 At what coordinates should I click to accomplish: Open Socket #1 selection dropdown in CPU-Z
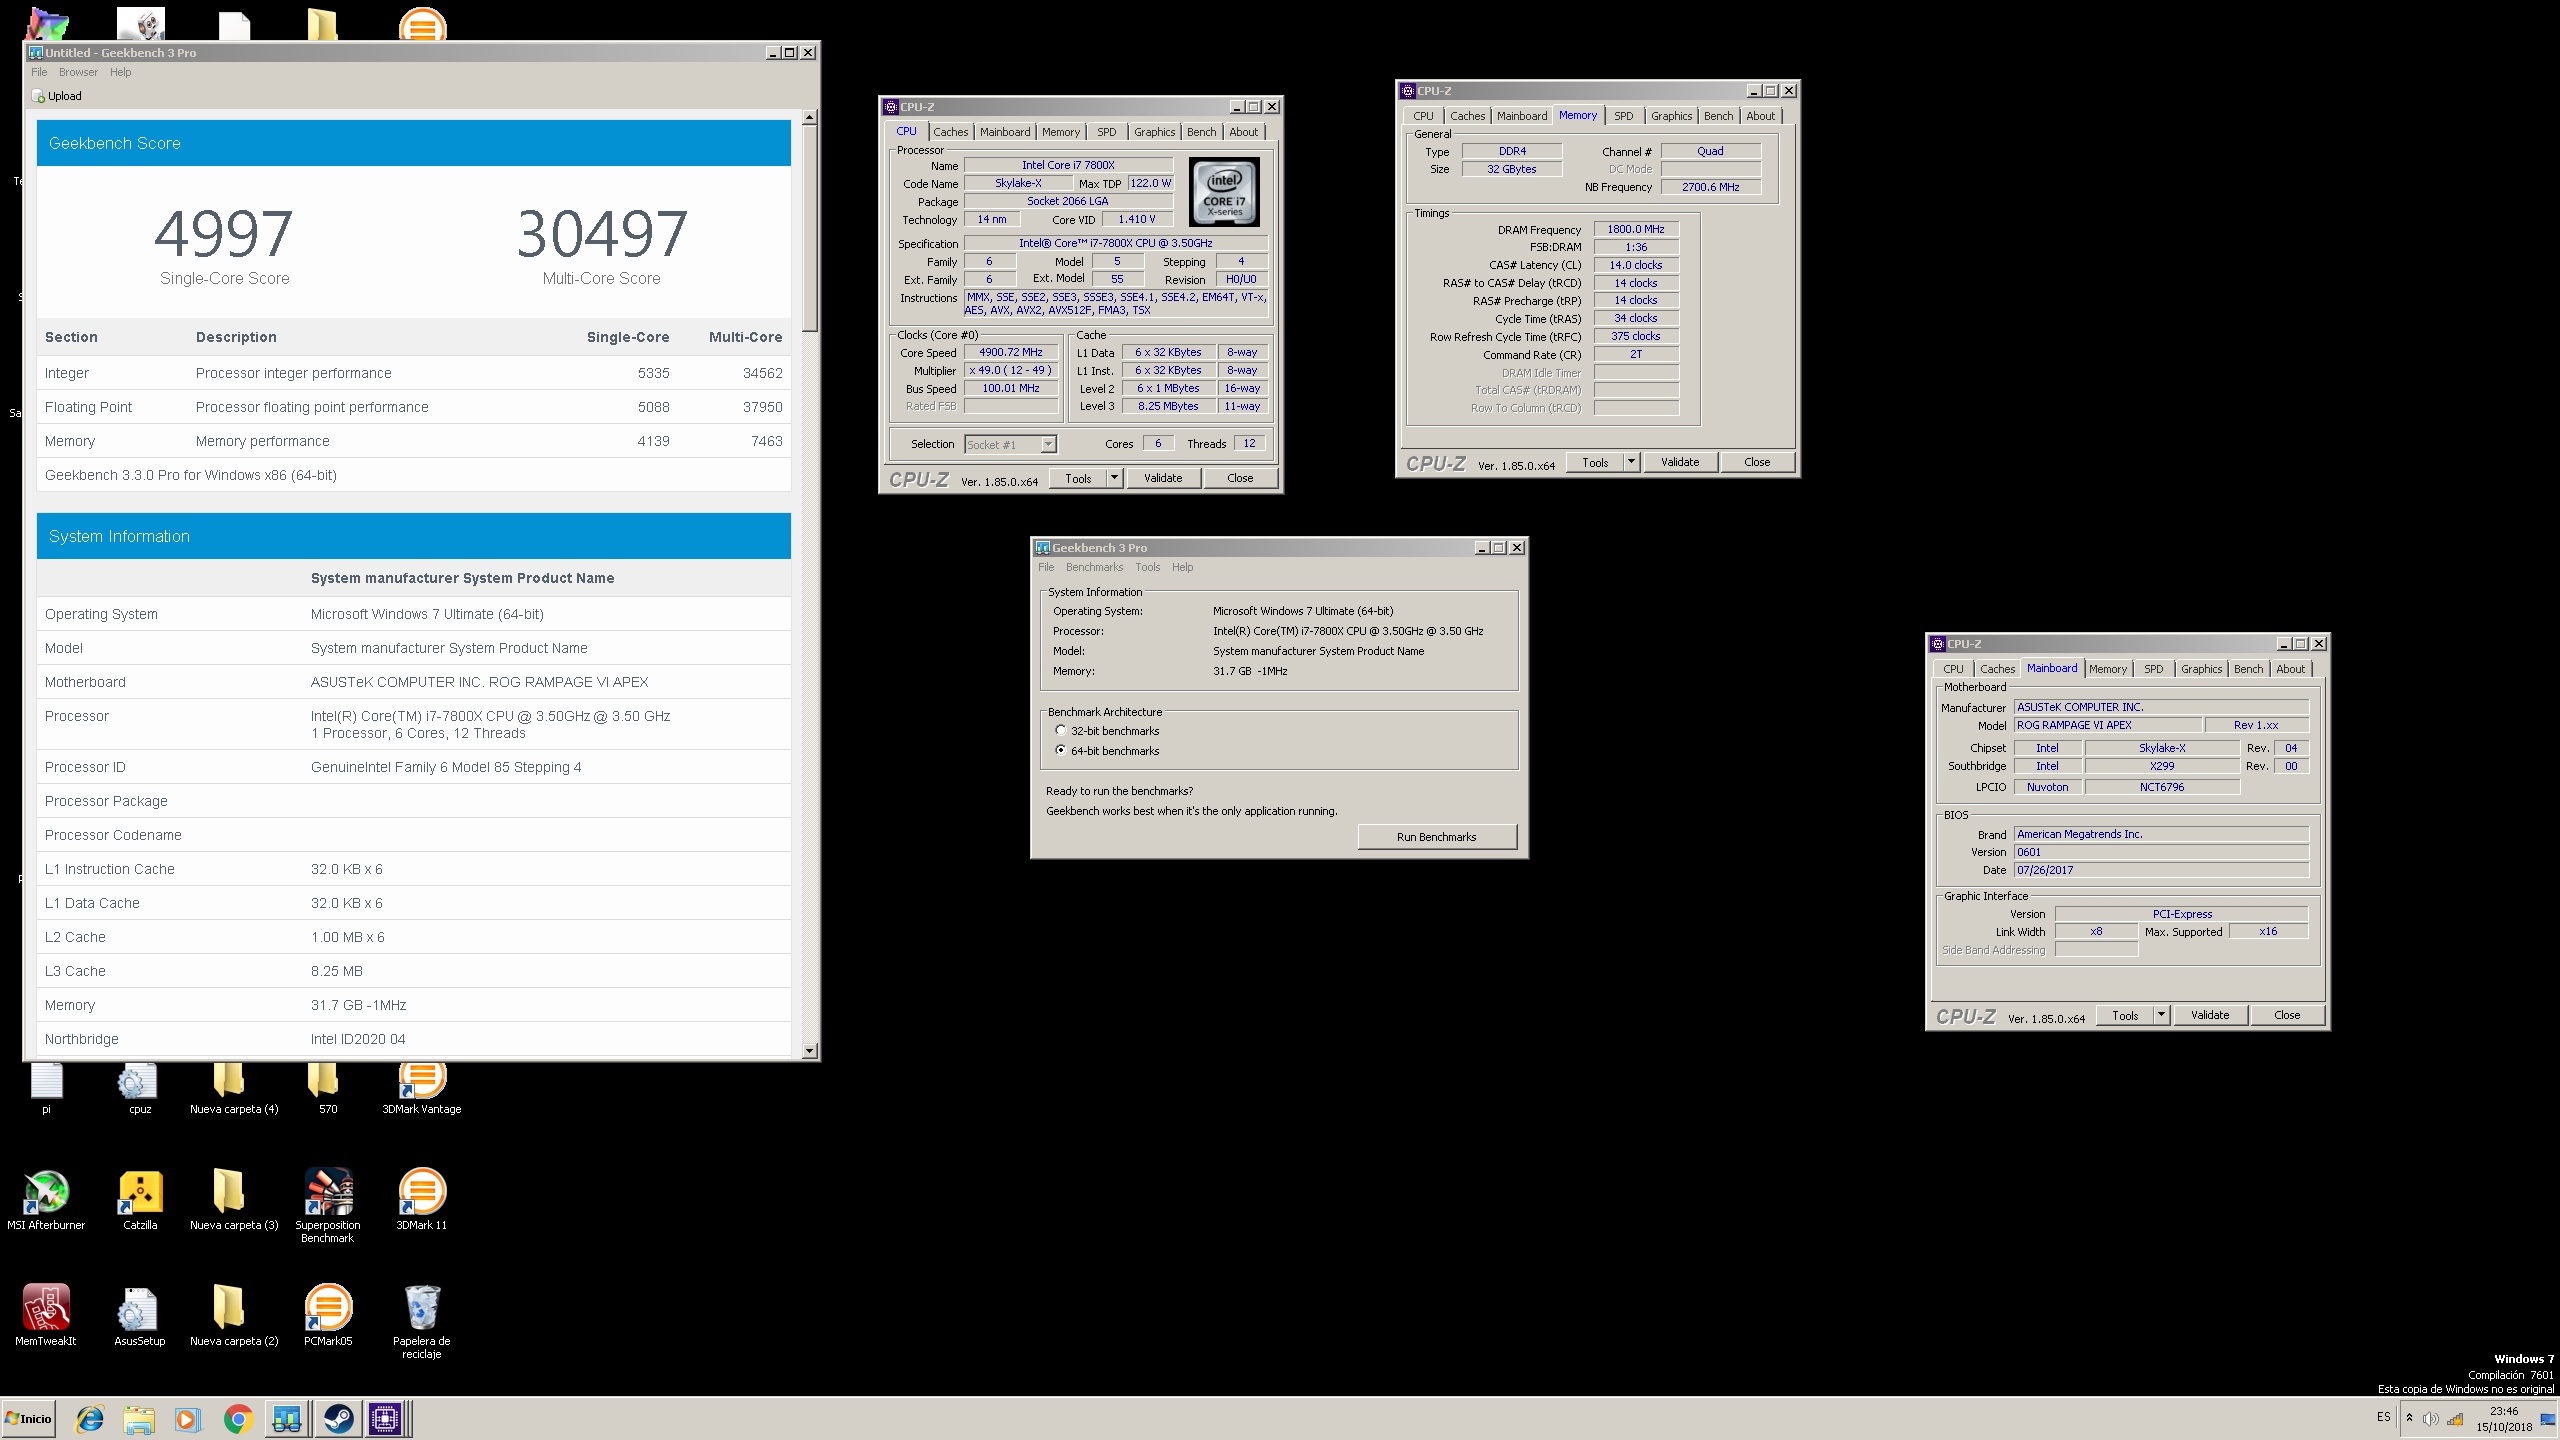(x=1011, y=444)
